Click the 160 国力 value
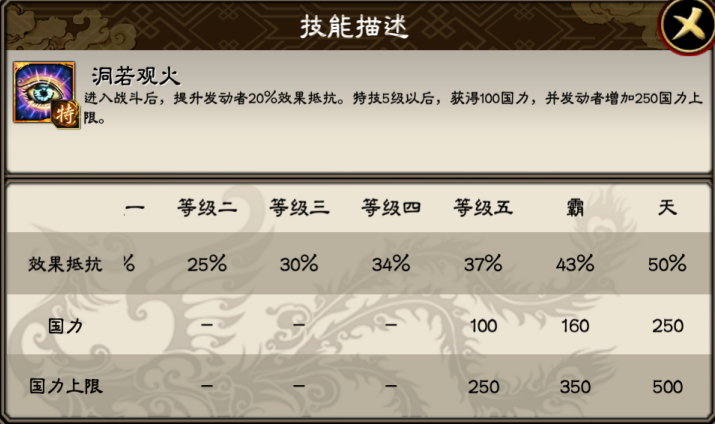This screenshot has height=424, width=715. [x=575, y=326]
